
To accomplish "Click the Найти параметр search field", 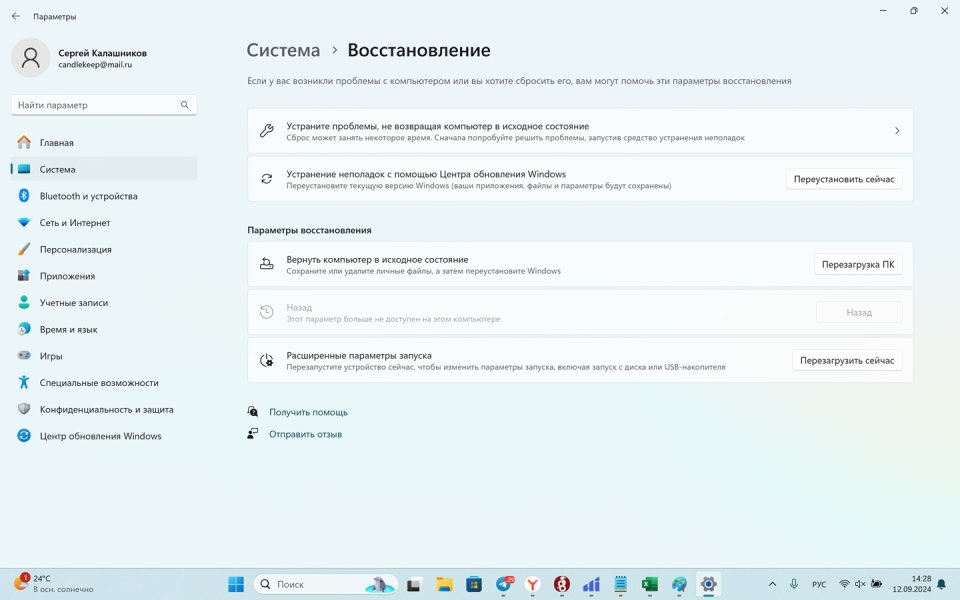I will [x=95, y=105].
